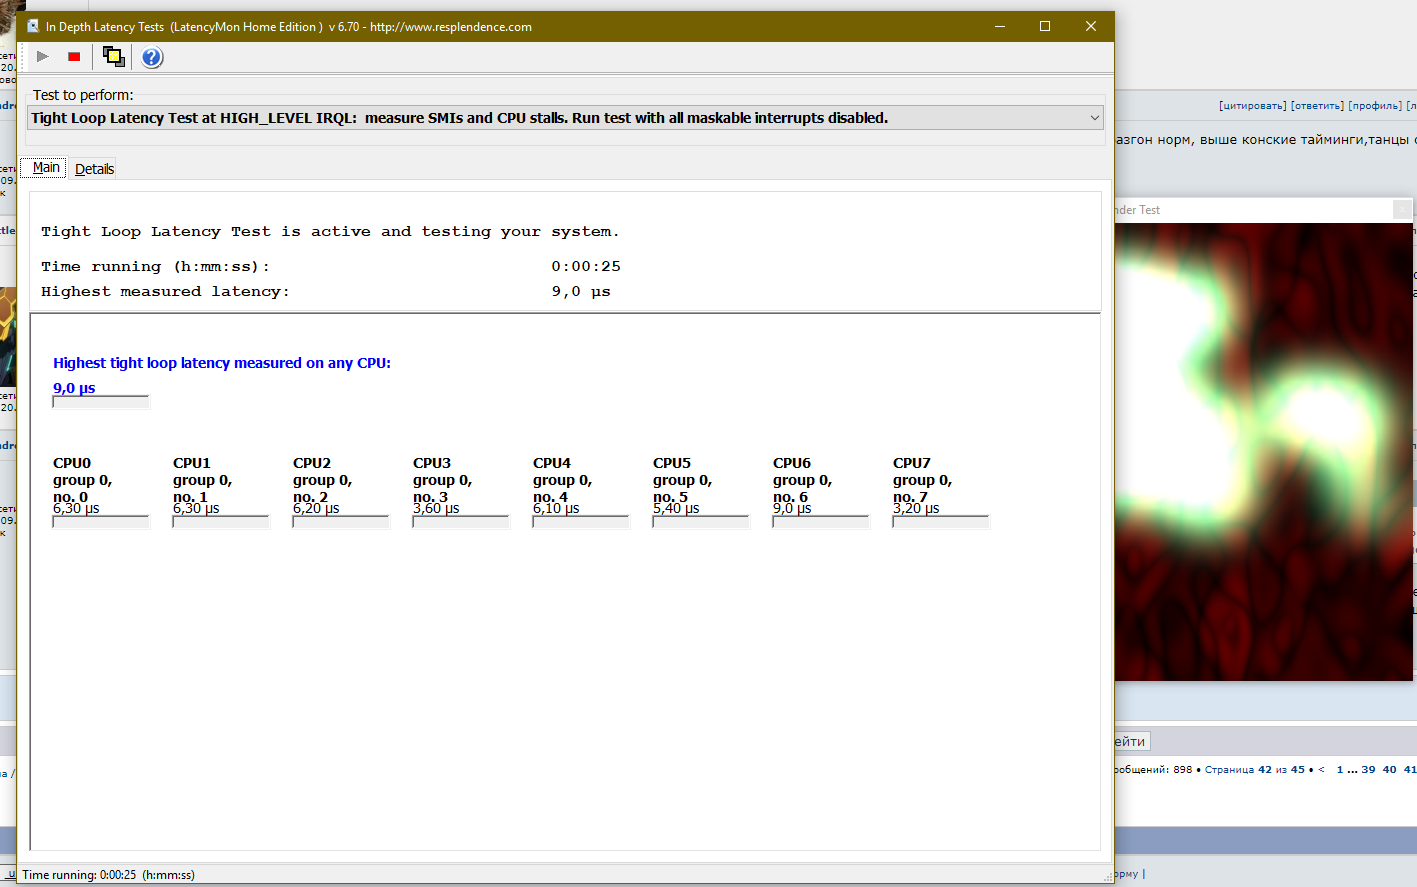Click the resize grip in the status bar corner
Viewport: 1417px width, 887px height.
pos(1107,876)
